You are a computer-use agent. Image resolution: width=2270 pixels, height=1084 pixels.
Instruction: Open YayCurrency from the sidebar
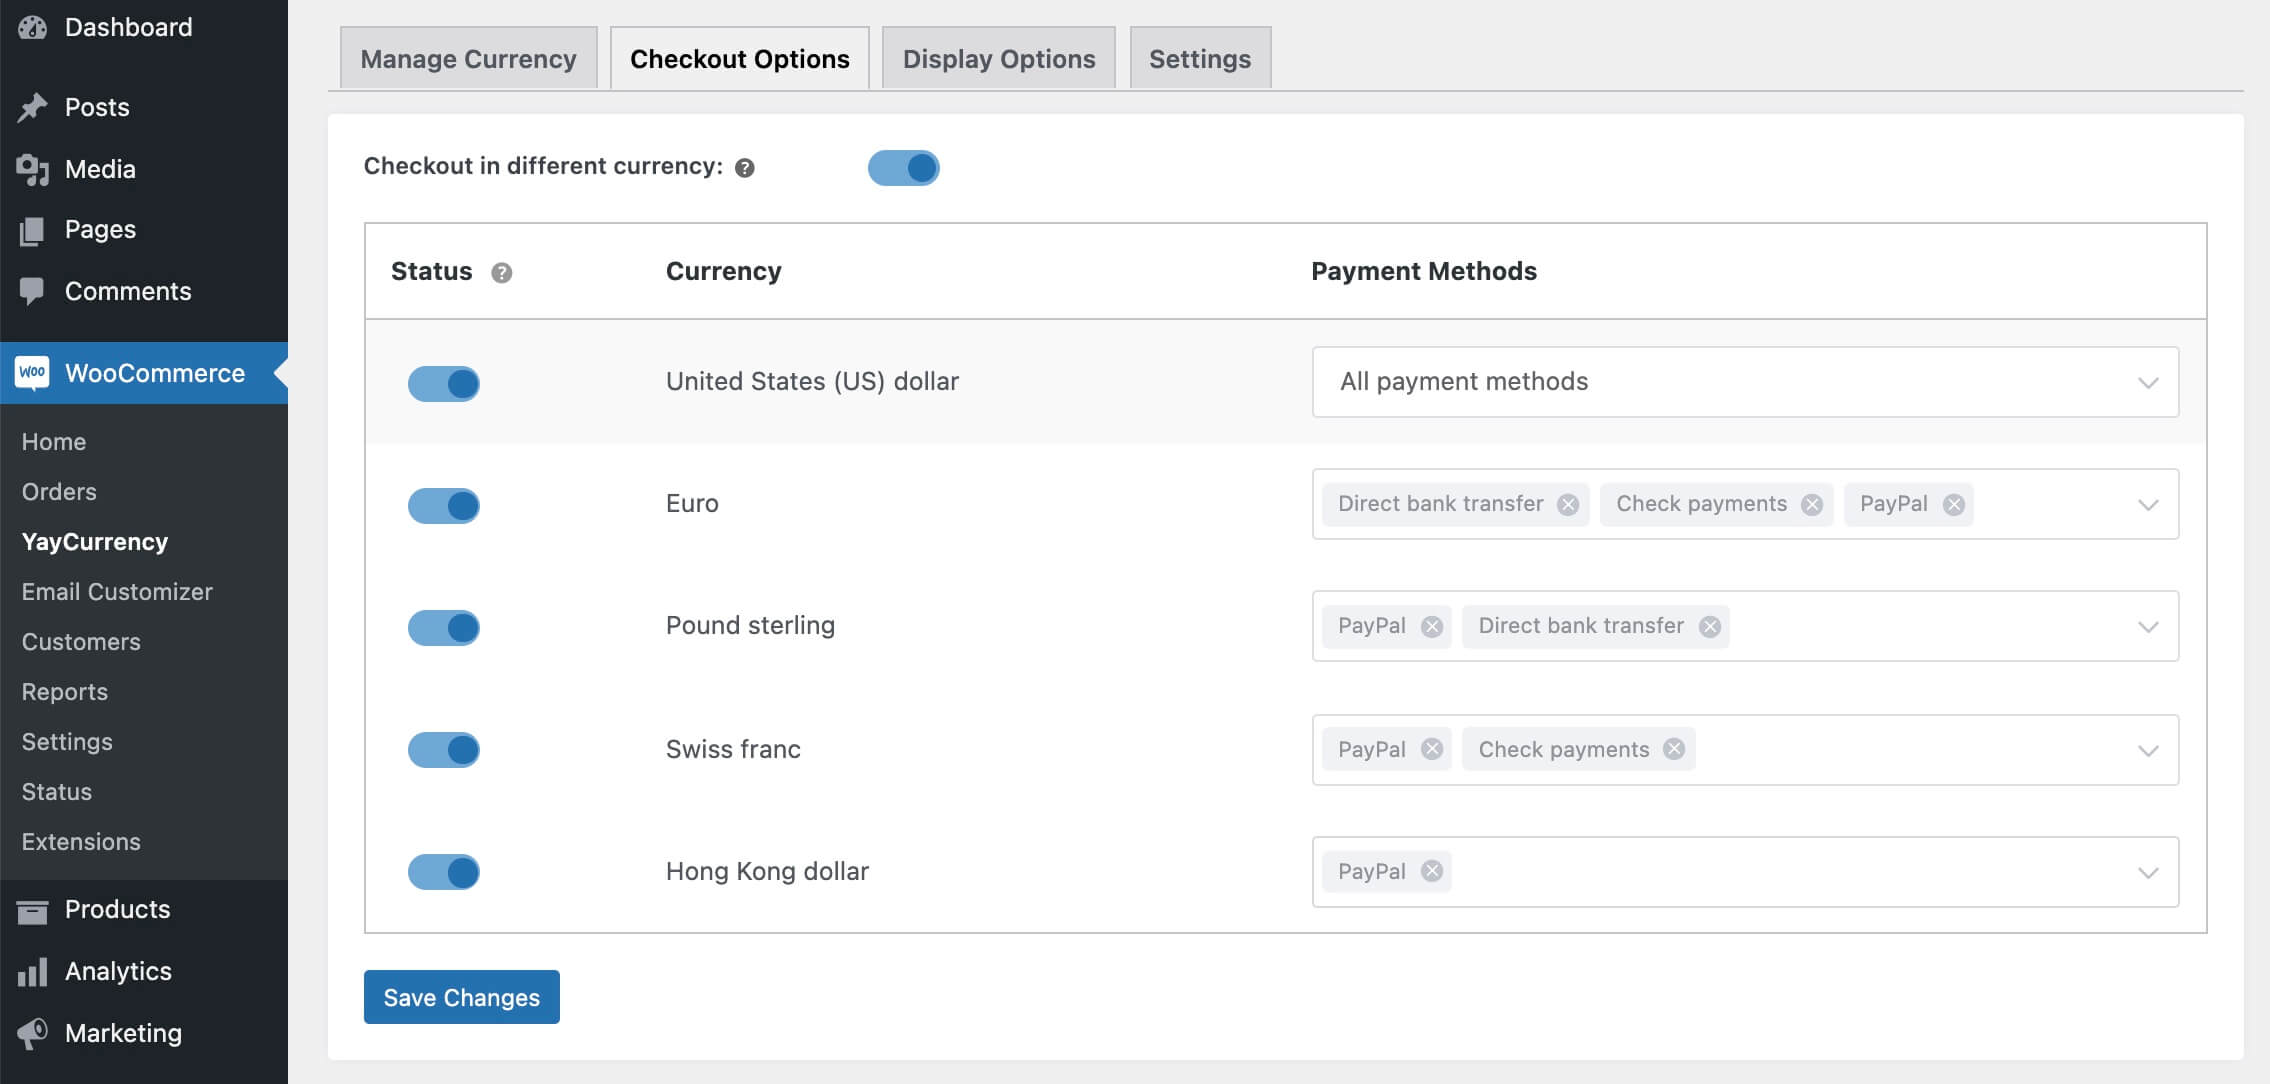pos(95,541)
